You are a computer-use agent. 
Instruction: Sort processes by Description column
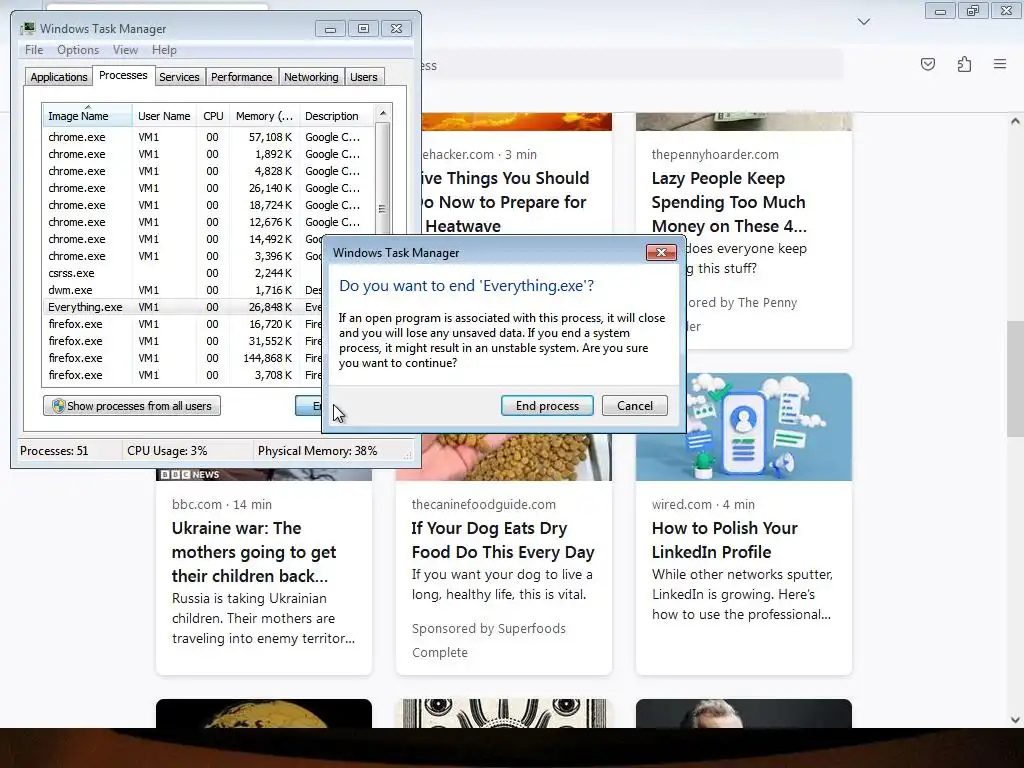coord(336,116)
